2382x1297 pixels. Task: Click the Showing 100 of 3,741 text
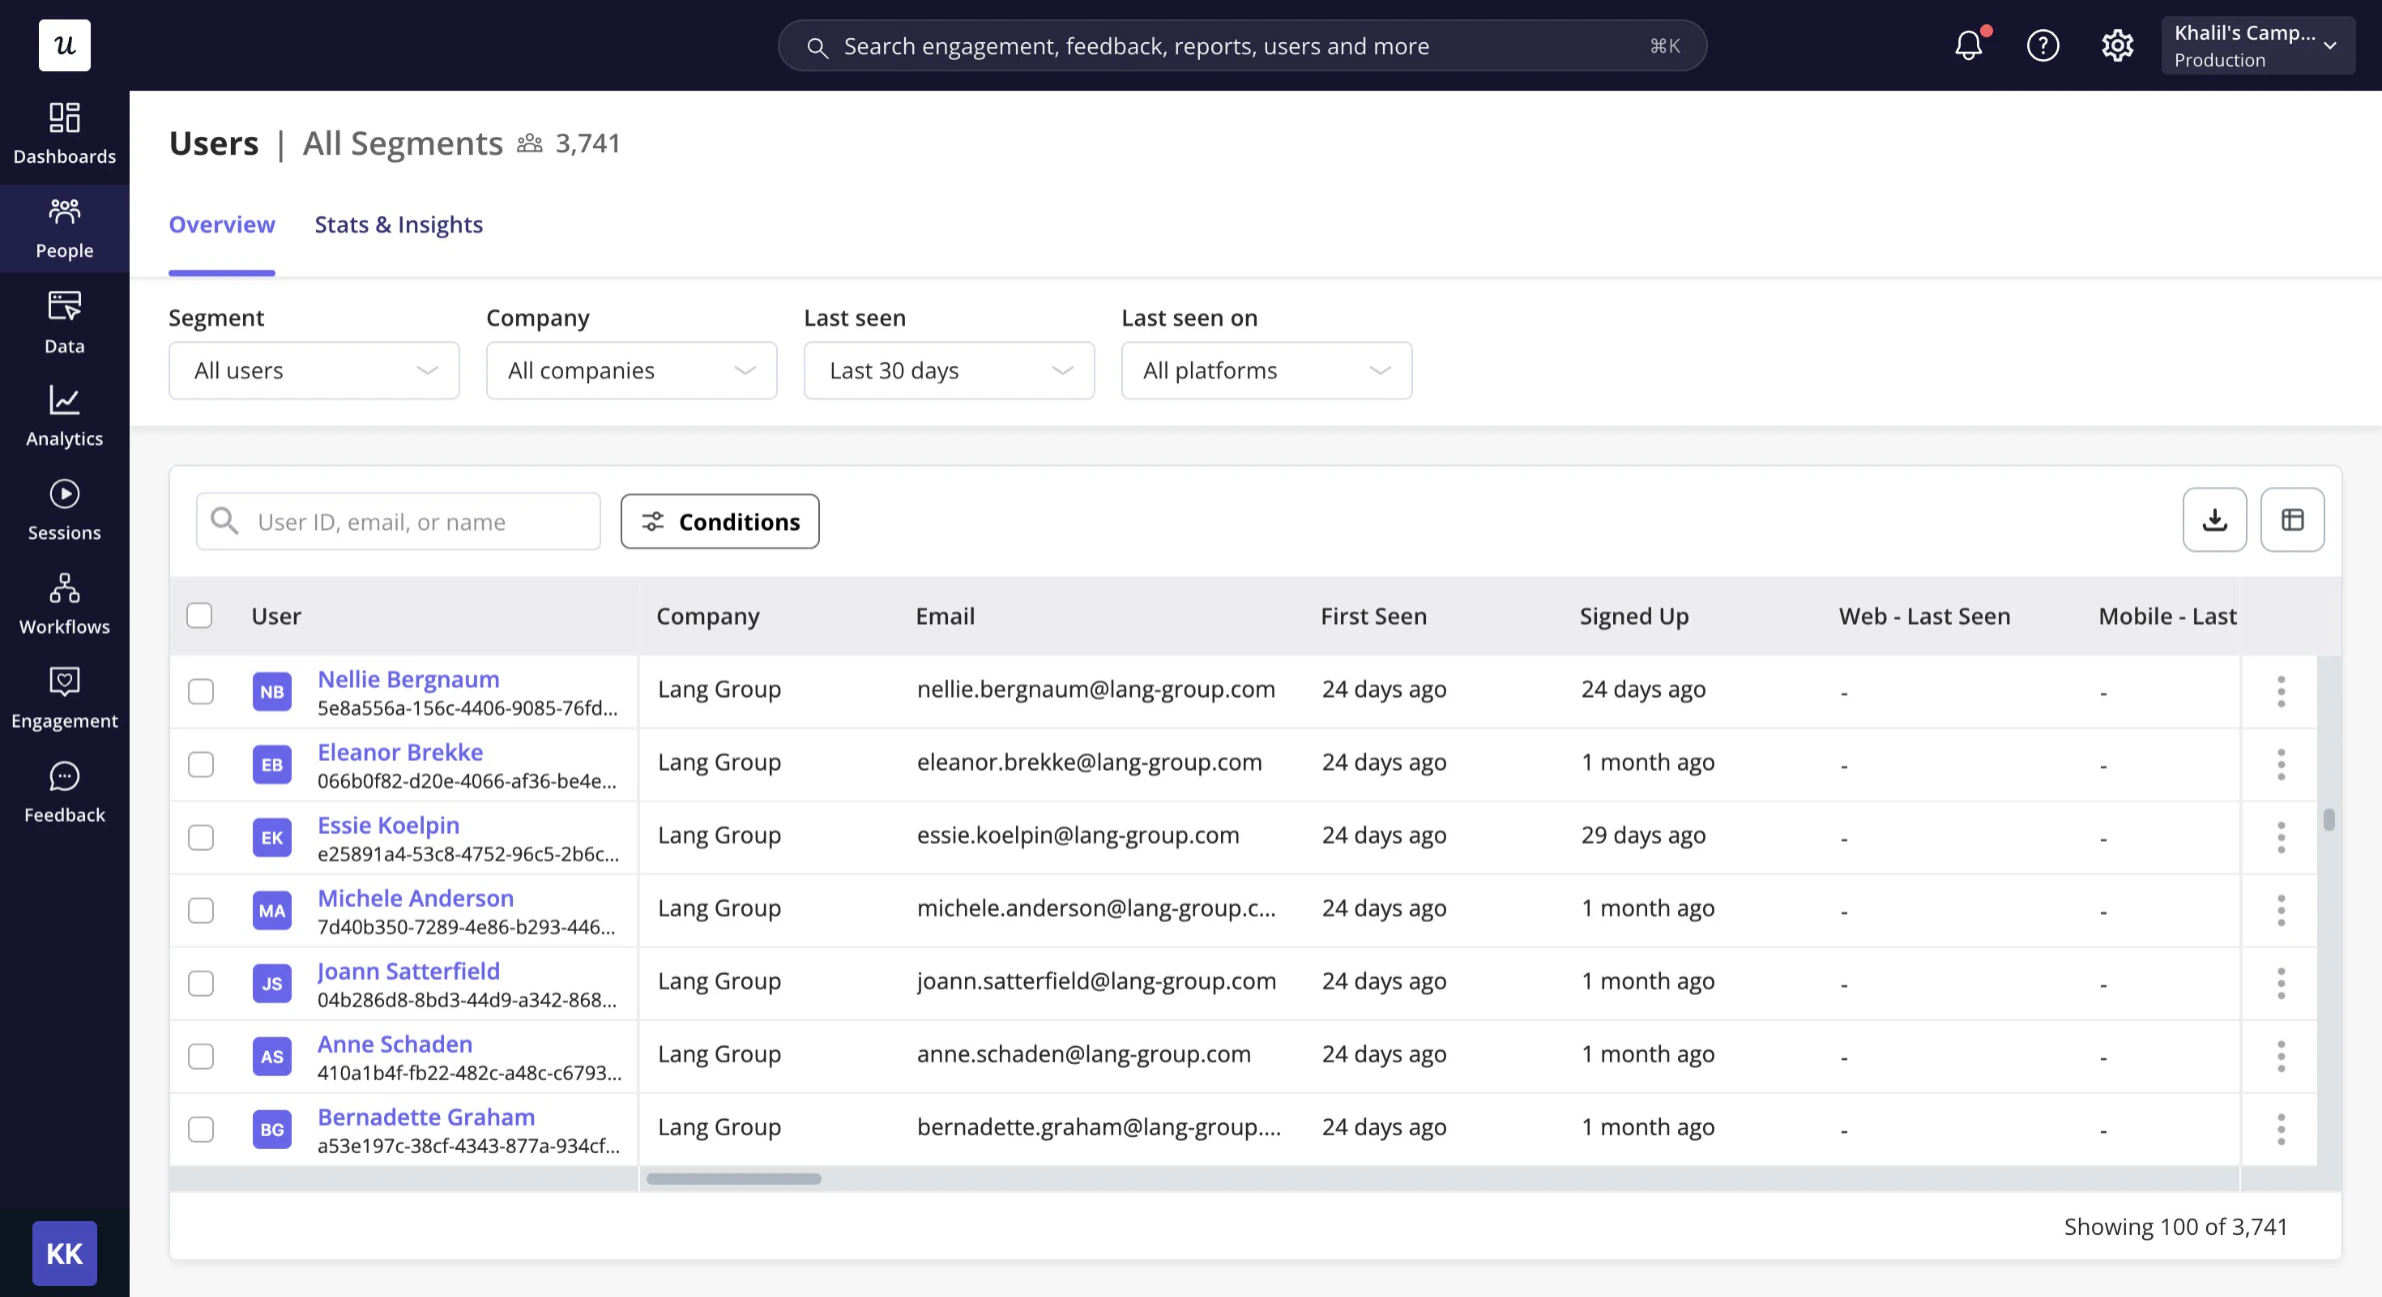tap(2175, 1226)
